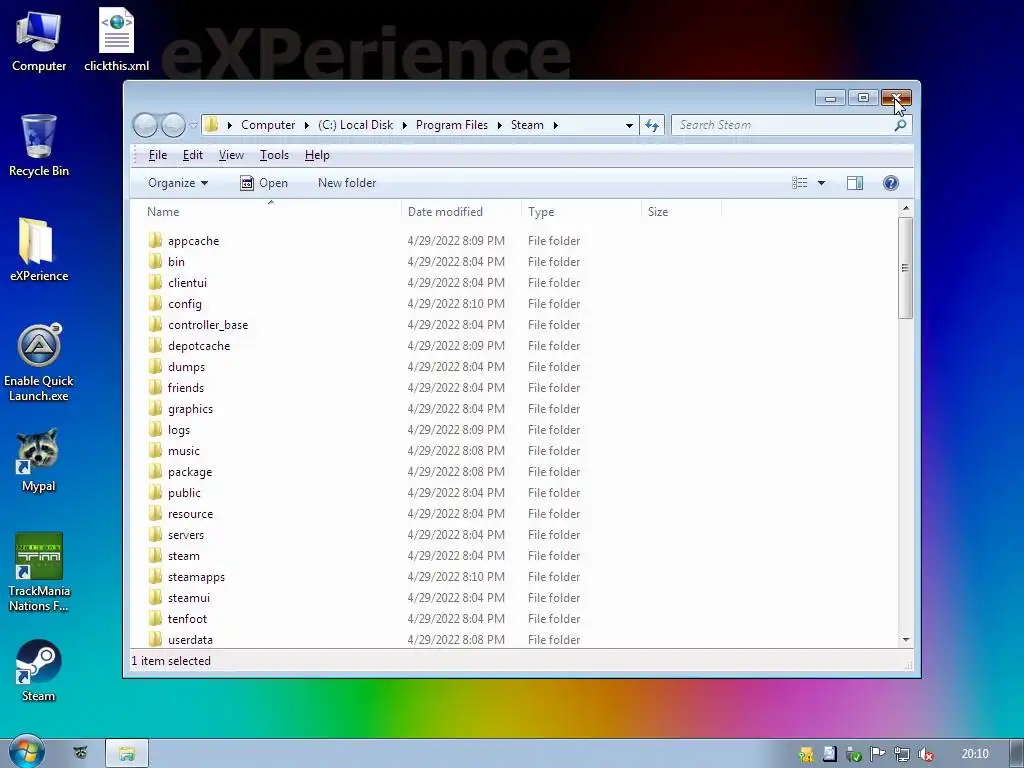The height and width of the screenshot is (768, 1024).
Task: Launch the Mypal browser shortcut
Action: pyautogui.click(x=39, y=460)
